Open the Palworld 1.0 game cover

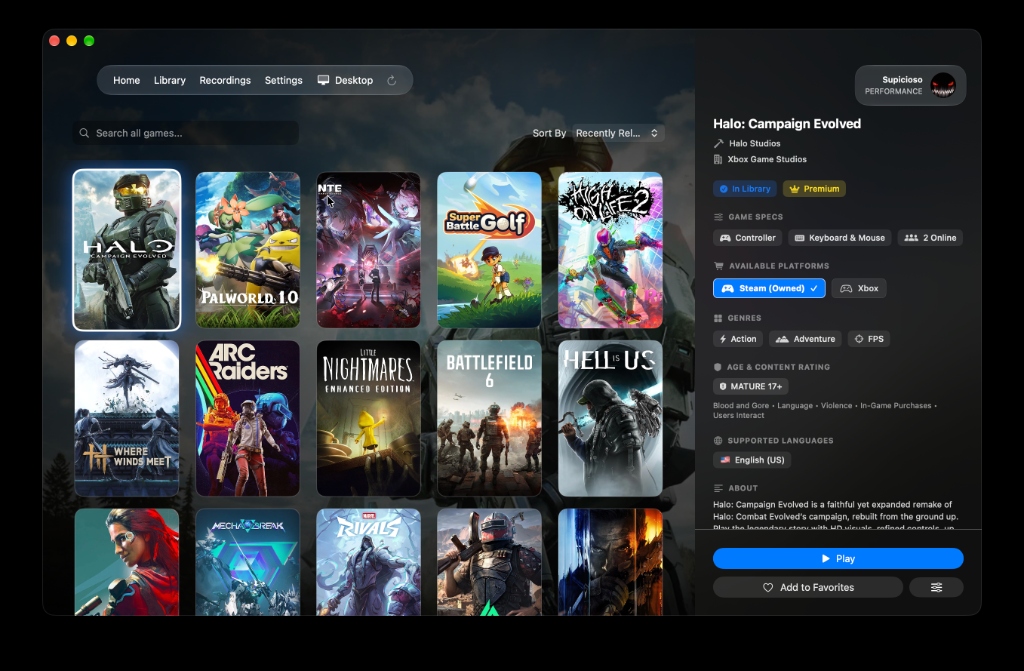point(248,250)
